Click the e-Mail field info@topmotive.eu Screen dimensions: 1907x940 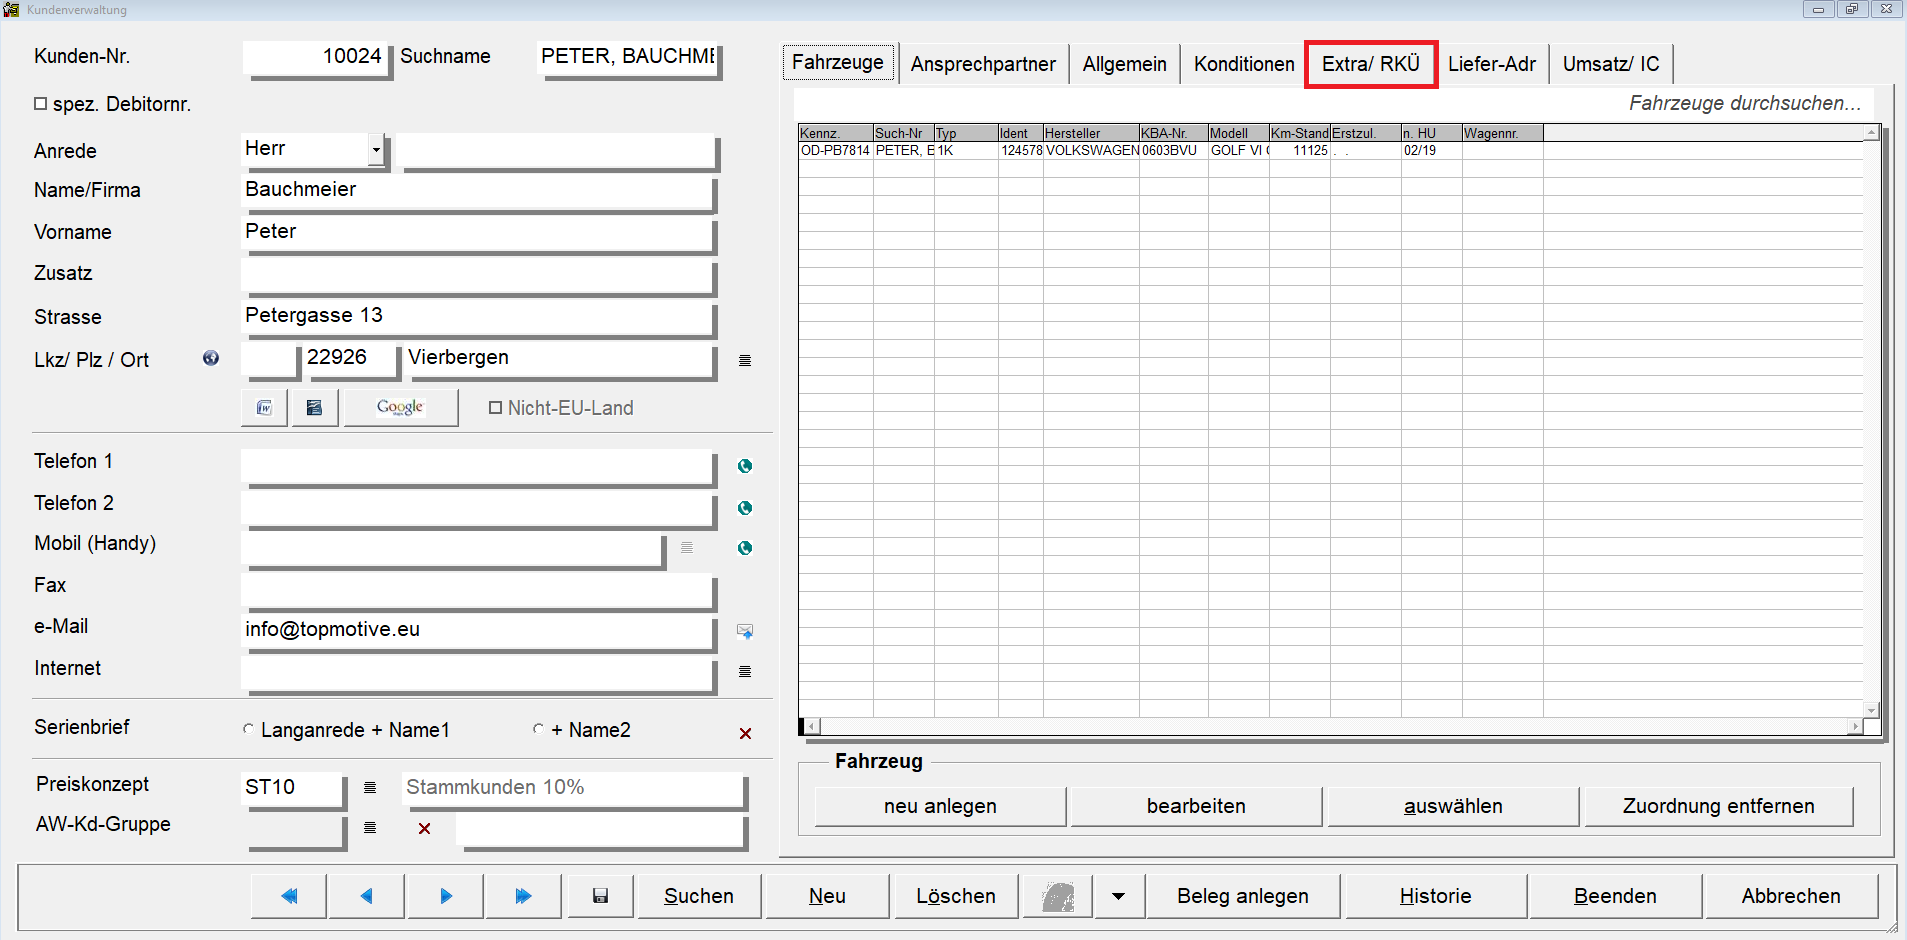pyautogui.click(x=478, y=631)
